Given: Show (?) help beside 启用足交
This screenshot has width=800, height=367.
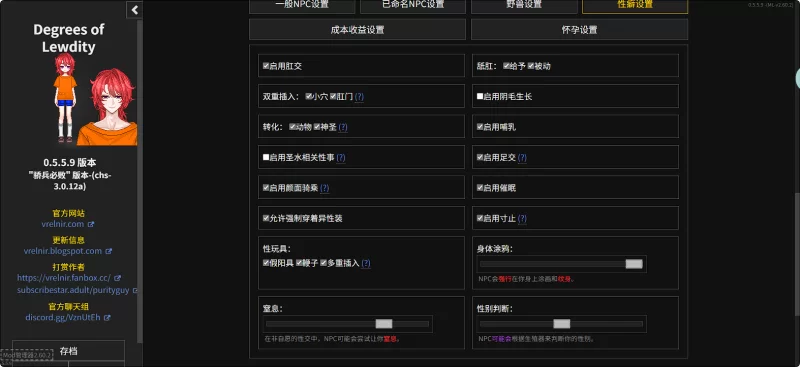Looking at the screenshot, I should coord(522,158).
